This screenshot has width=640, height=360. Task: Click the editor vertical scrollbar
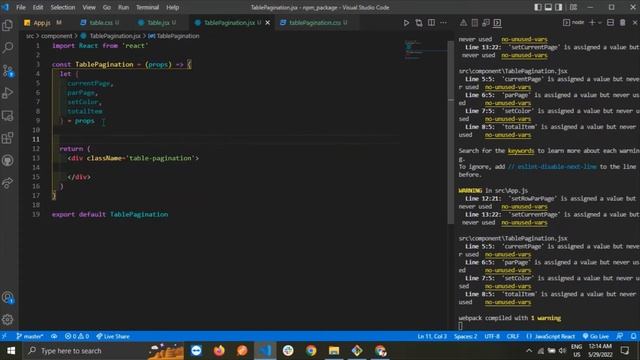451,132
